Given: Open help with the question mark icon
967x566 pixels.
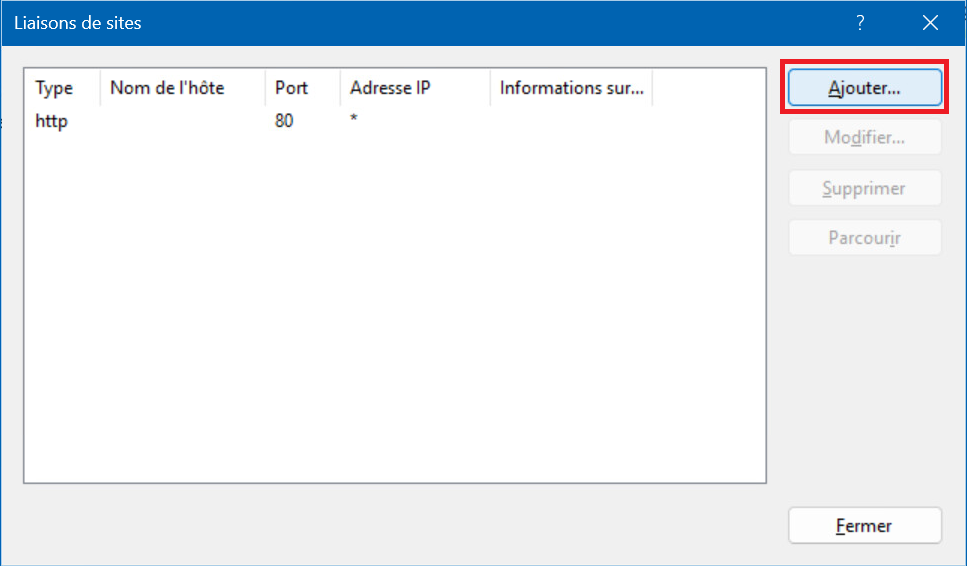Looking at the screenshot, I should pyautogui.click(x=860, y=22).
